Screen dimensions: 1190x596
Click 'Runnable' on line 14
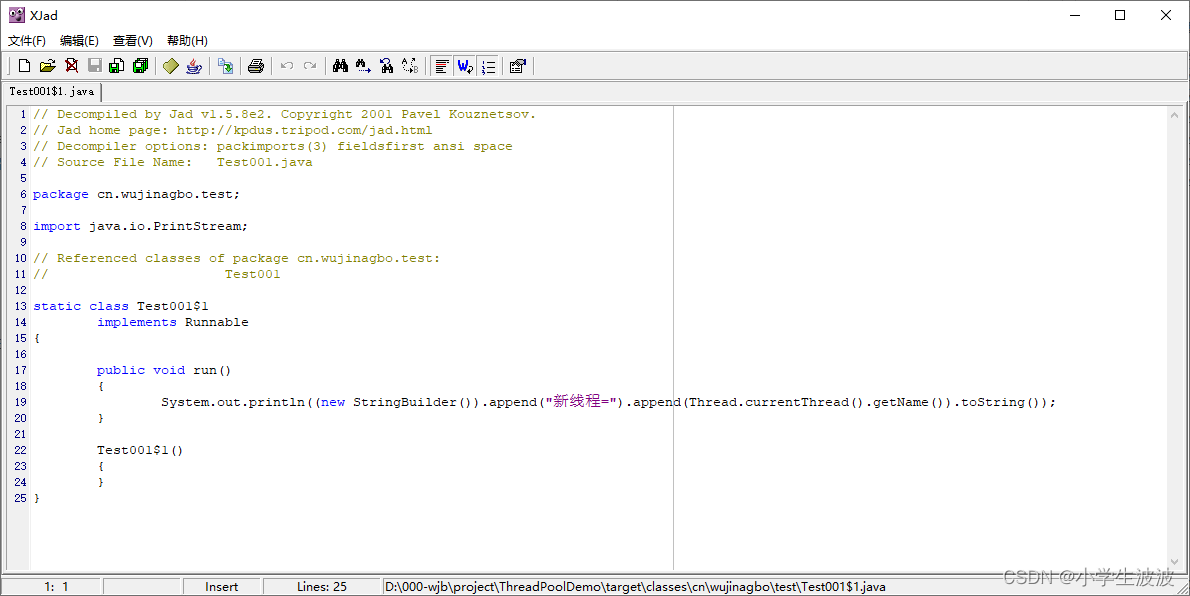[x=216, y=322]
